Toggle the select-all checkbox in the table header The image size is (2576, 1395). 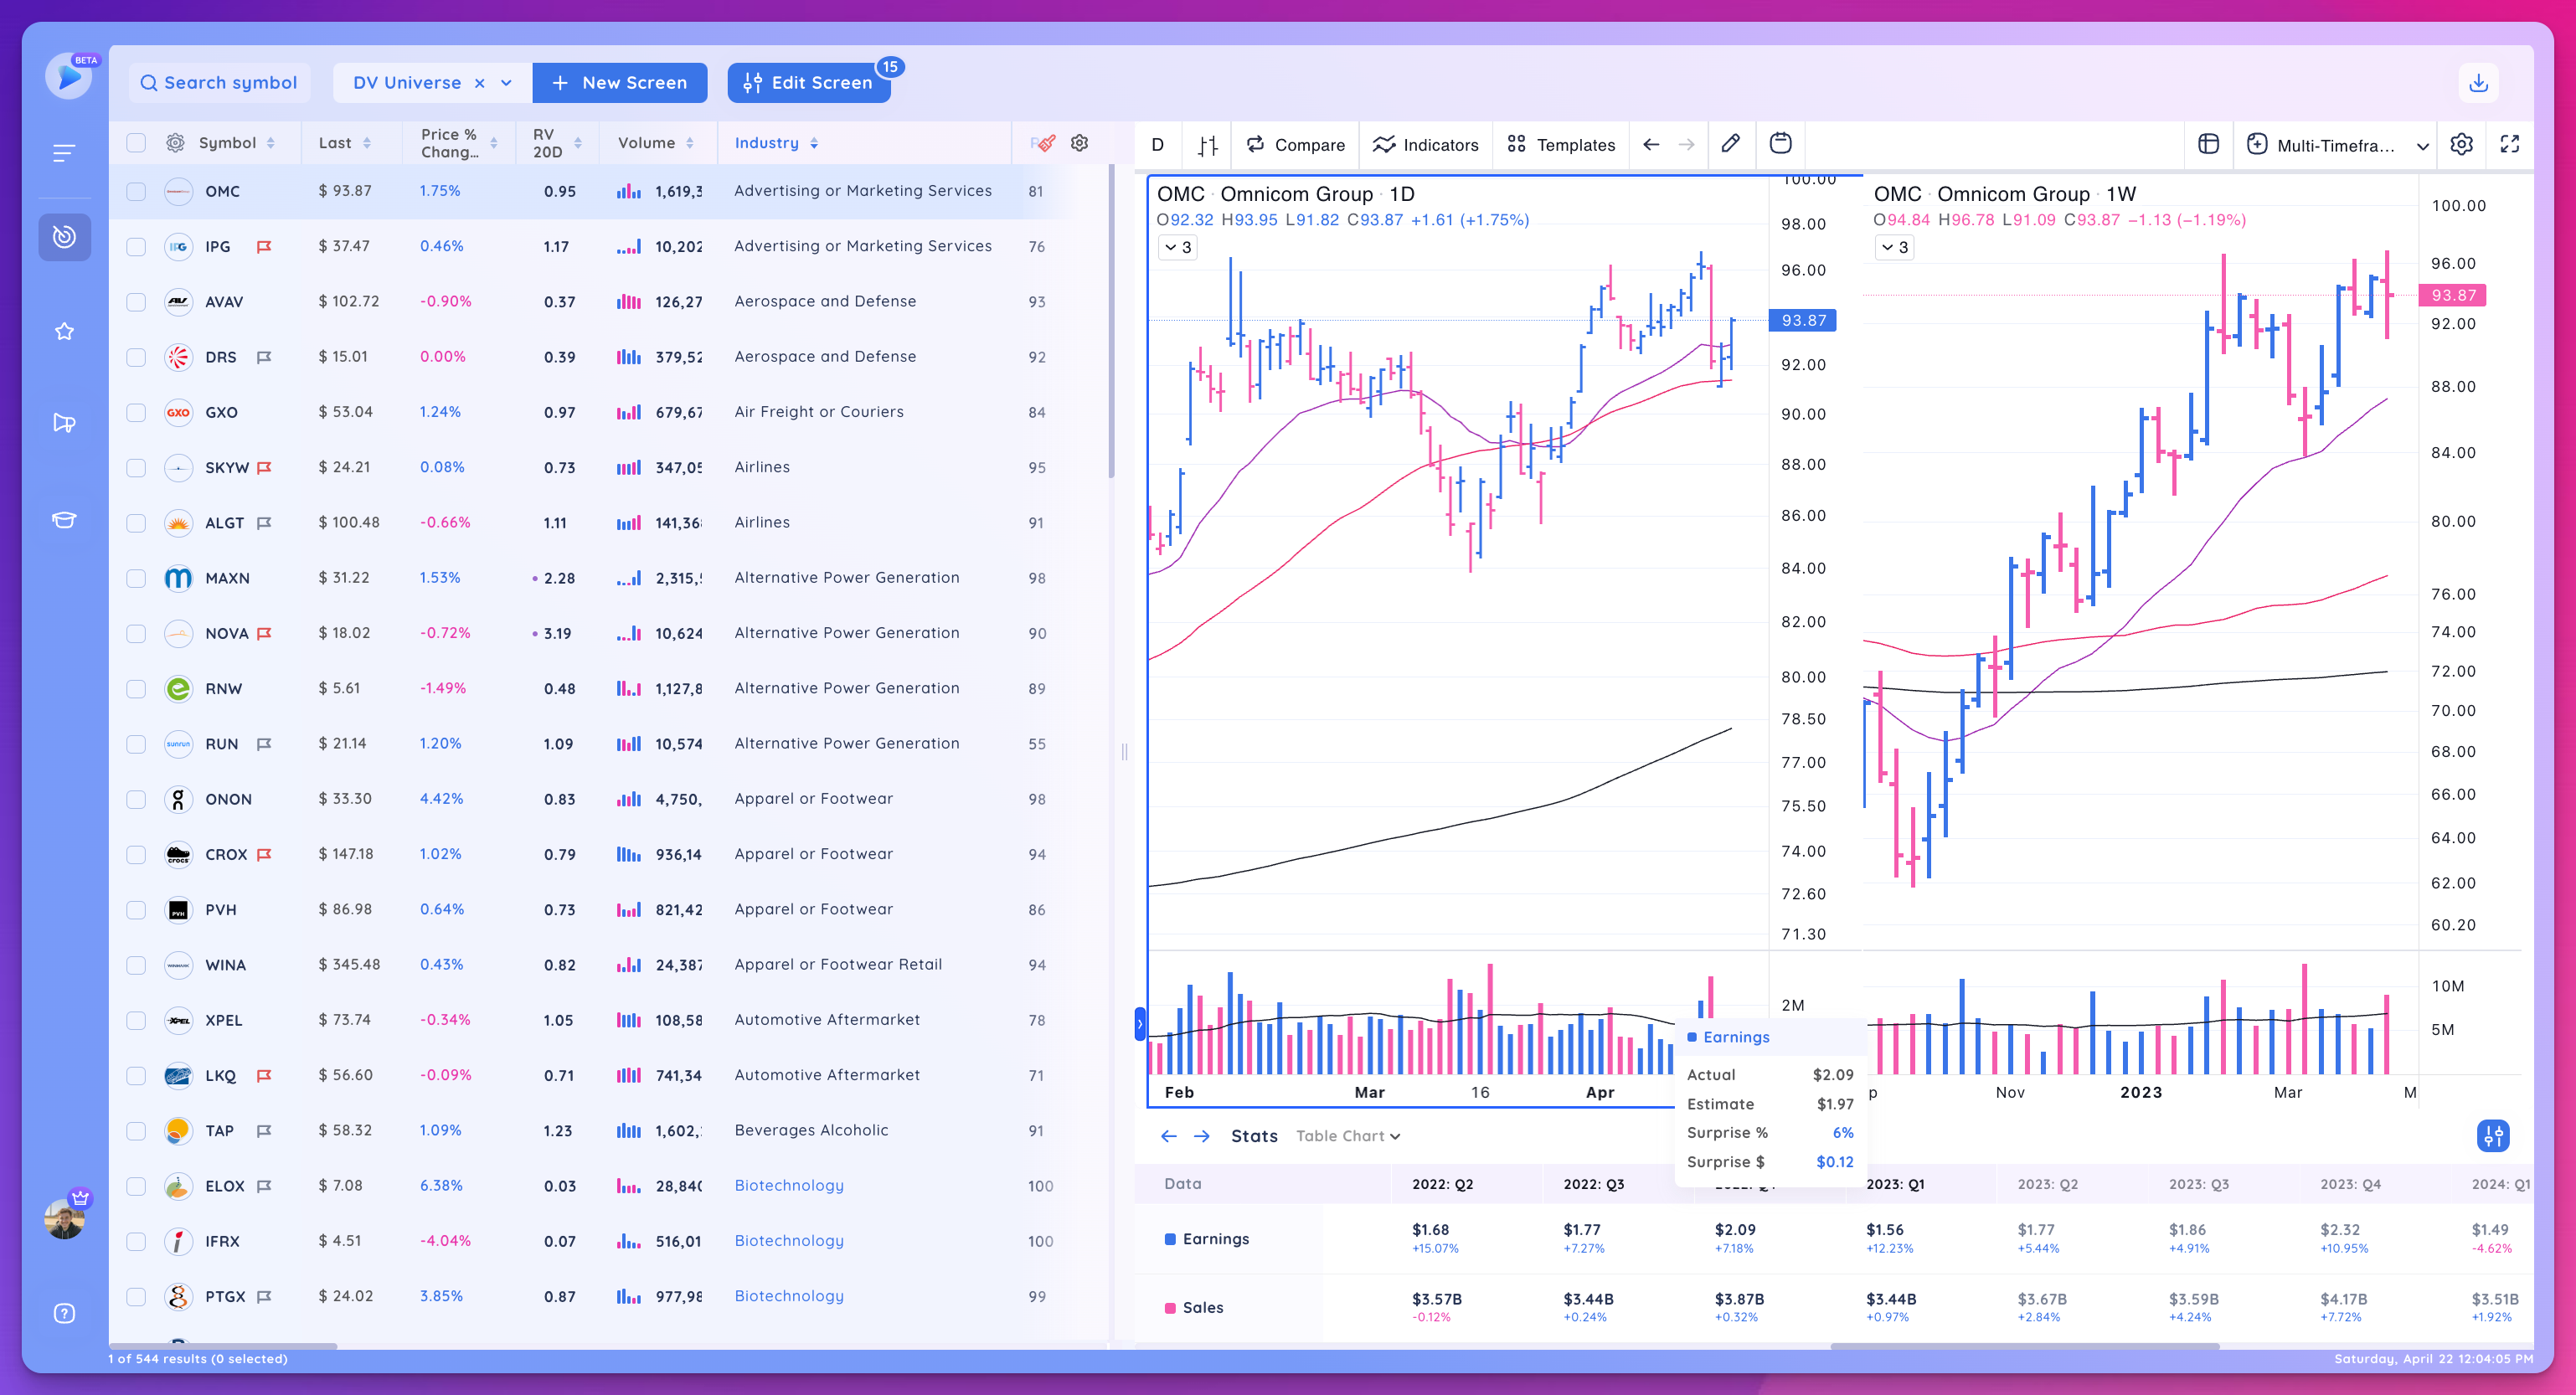pos(136,142)
